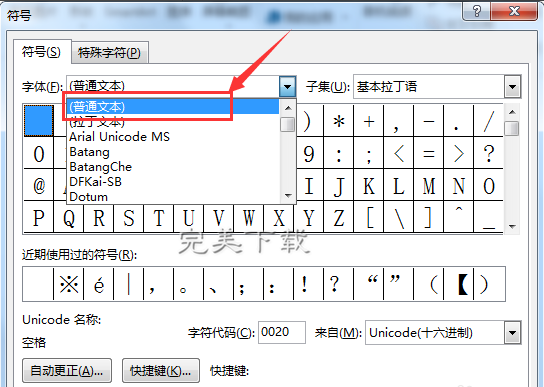
Task: Select the digit 9 in symbol grid
Action: click(x=309, y=153)
